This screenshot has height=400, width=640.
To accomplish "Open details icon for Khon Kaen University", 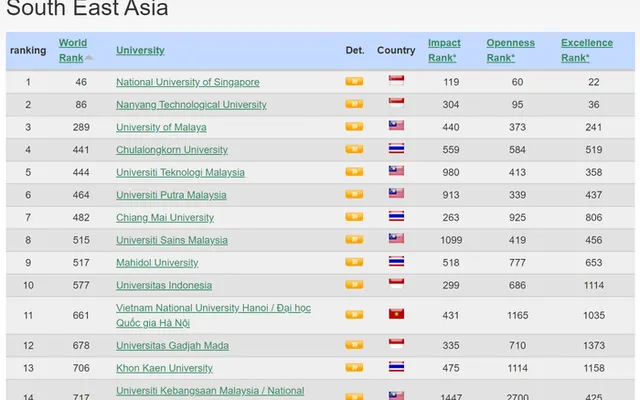I will [x=354, y=367].
